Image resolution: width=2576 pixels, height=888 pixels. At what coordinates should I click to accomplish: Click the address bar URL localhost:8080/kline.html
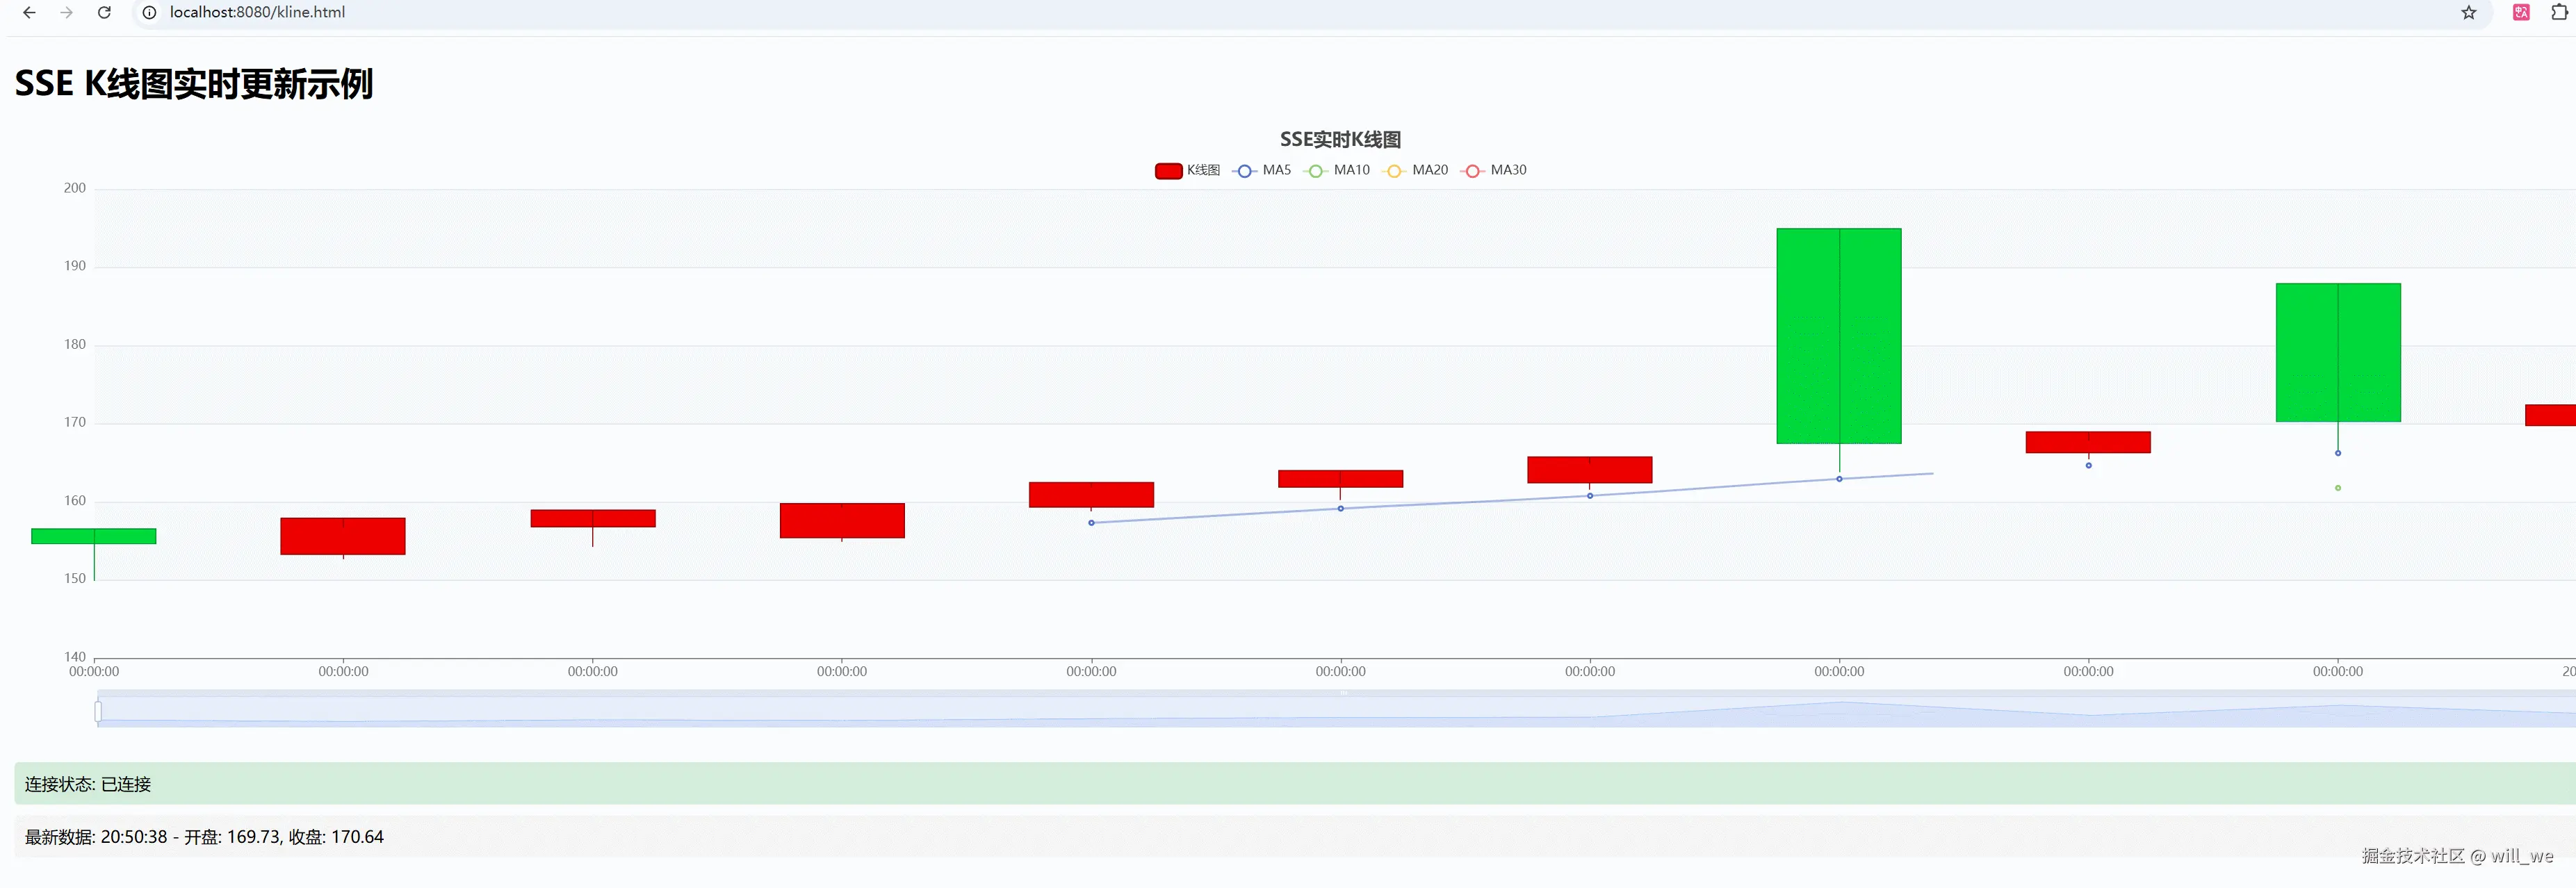(257, 13)
